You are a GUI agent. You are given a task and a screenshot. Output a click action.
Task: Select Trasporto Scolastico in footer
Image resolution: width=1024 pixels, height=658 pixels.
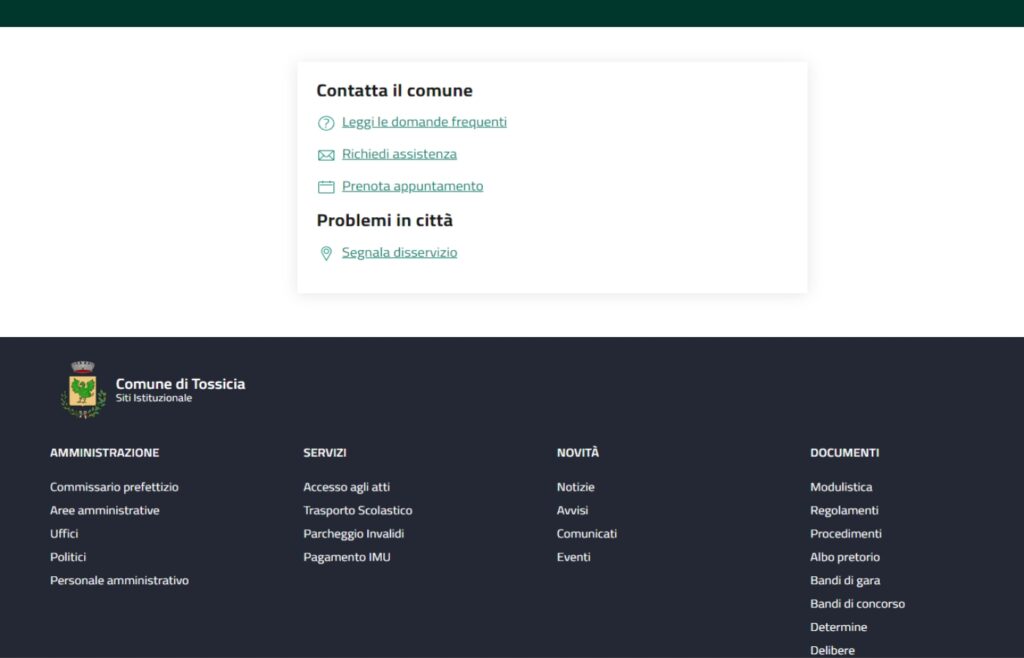pyautogui.click(x=357, y=510)
